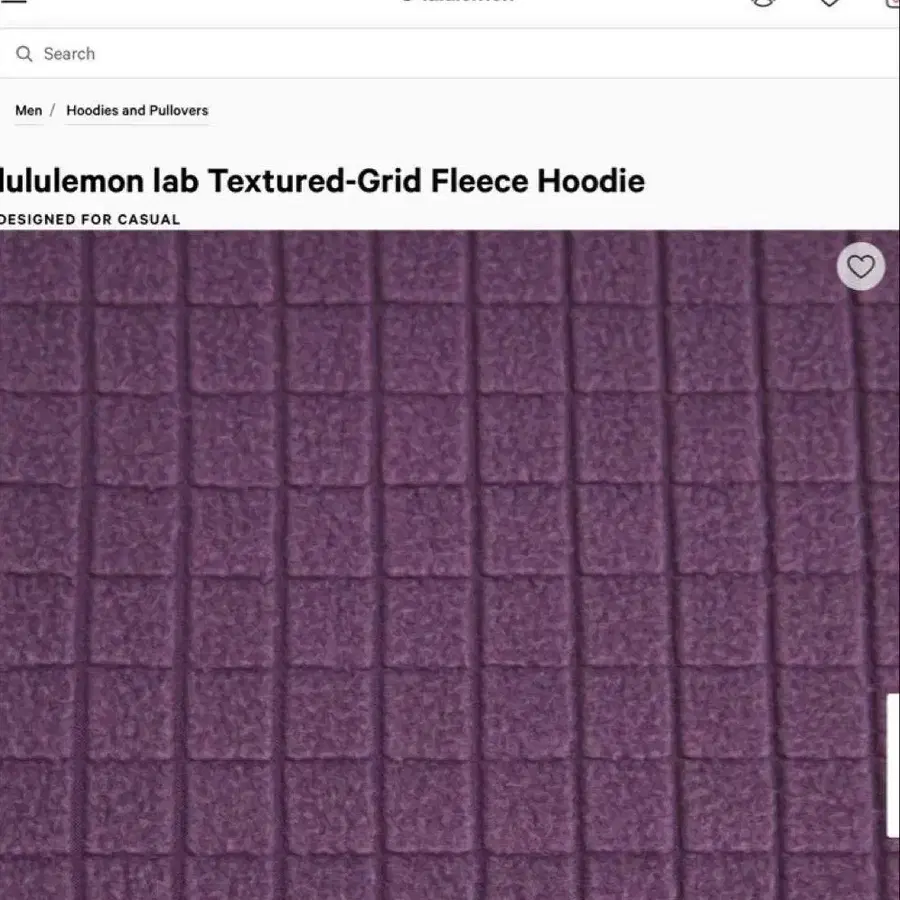Screen dimensions: 900x900
Task: Click the lululemon logo in header
Action: click(456, 2)
